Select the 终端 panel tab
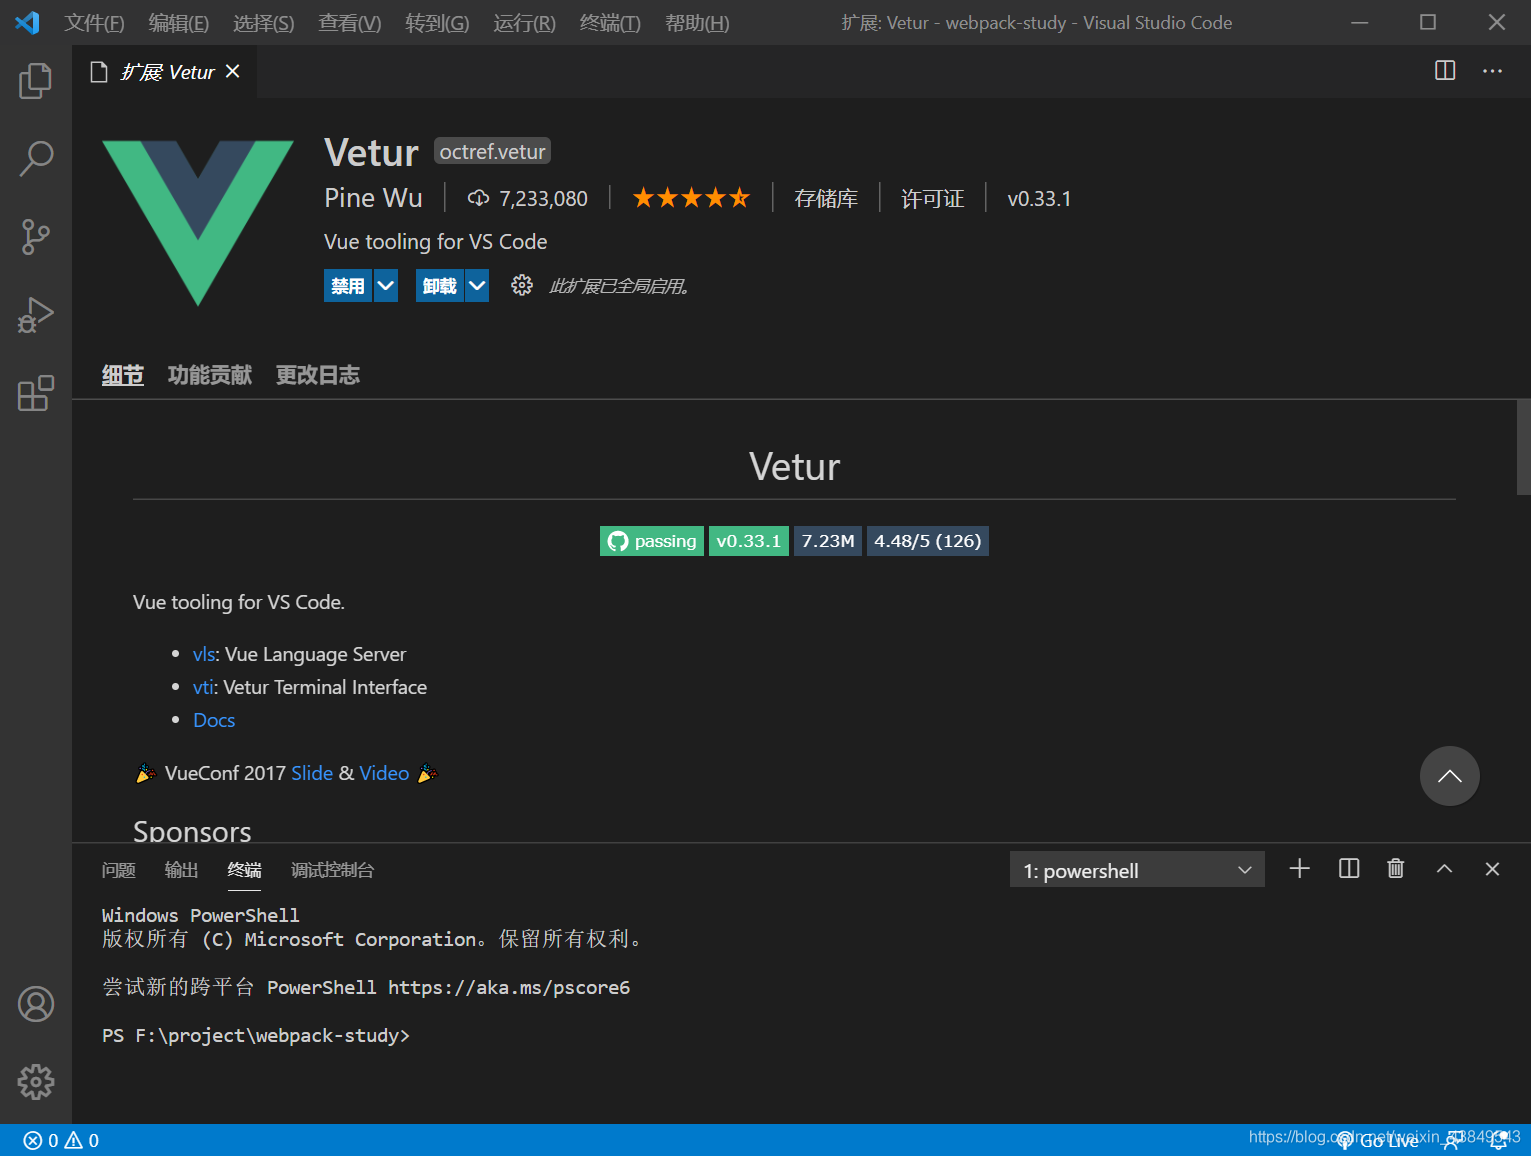 coord(244,870)
